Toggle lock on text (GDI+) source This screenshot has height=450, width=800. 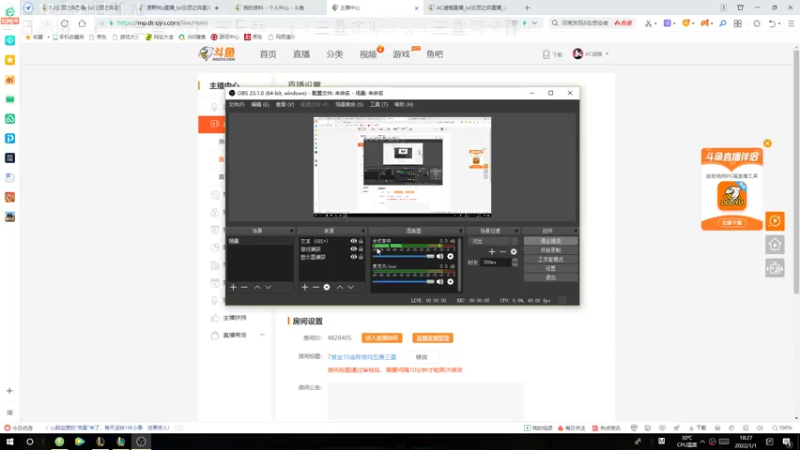[361, 241]
